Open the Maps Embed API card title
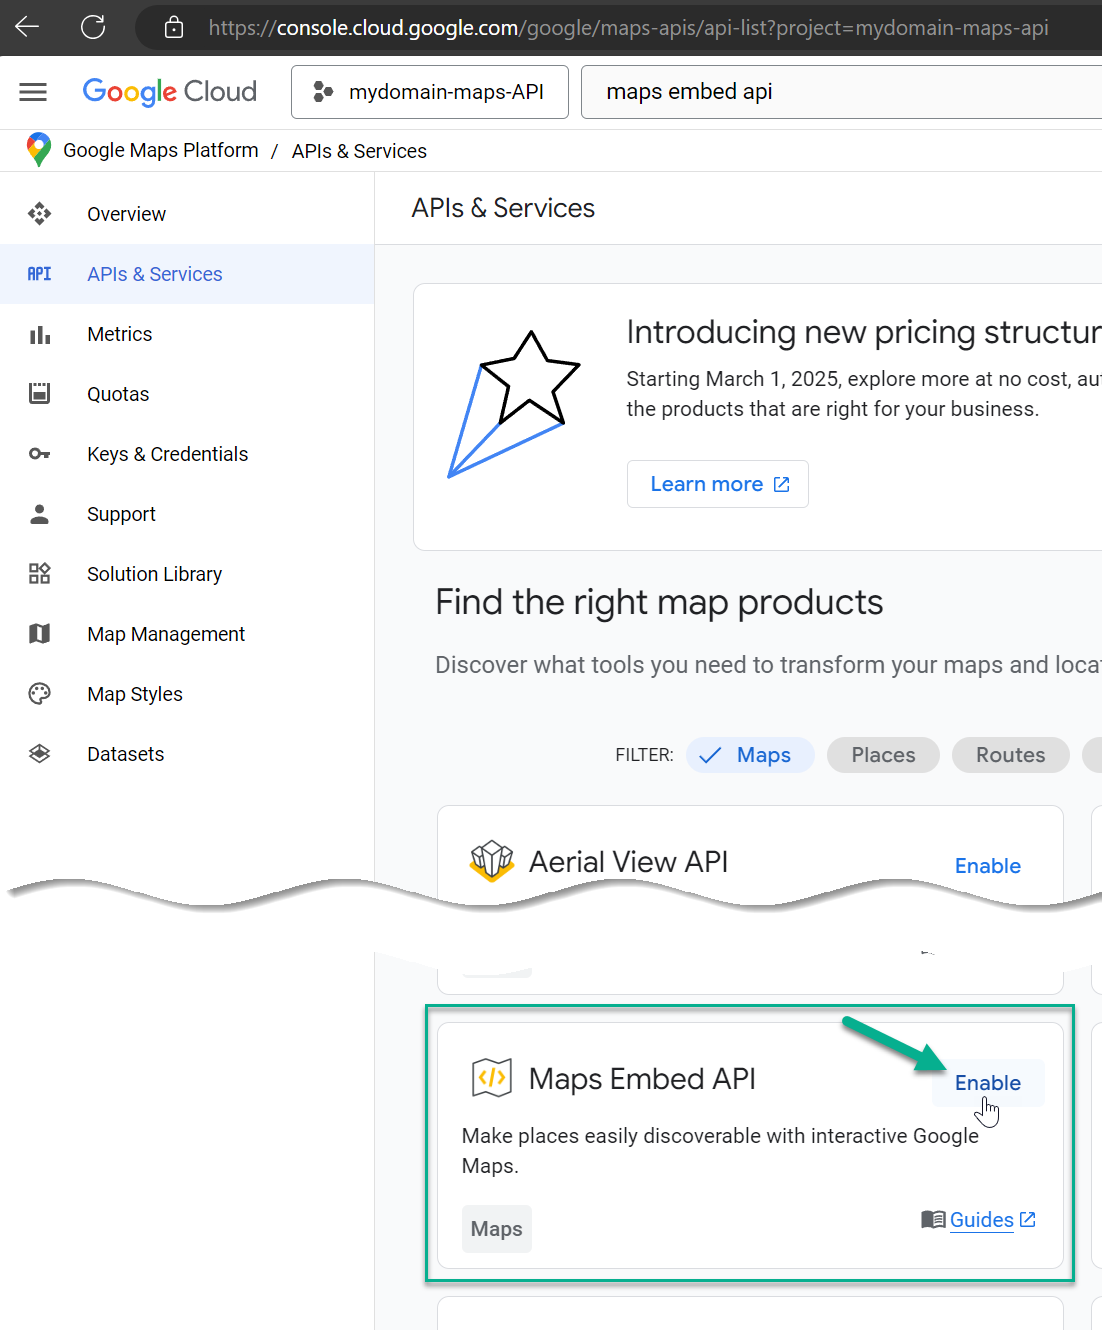Image resolution: width=1102 pixels, height=1330 pixels. 642,1079
